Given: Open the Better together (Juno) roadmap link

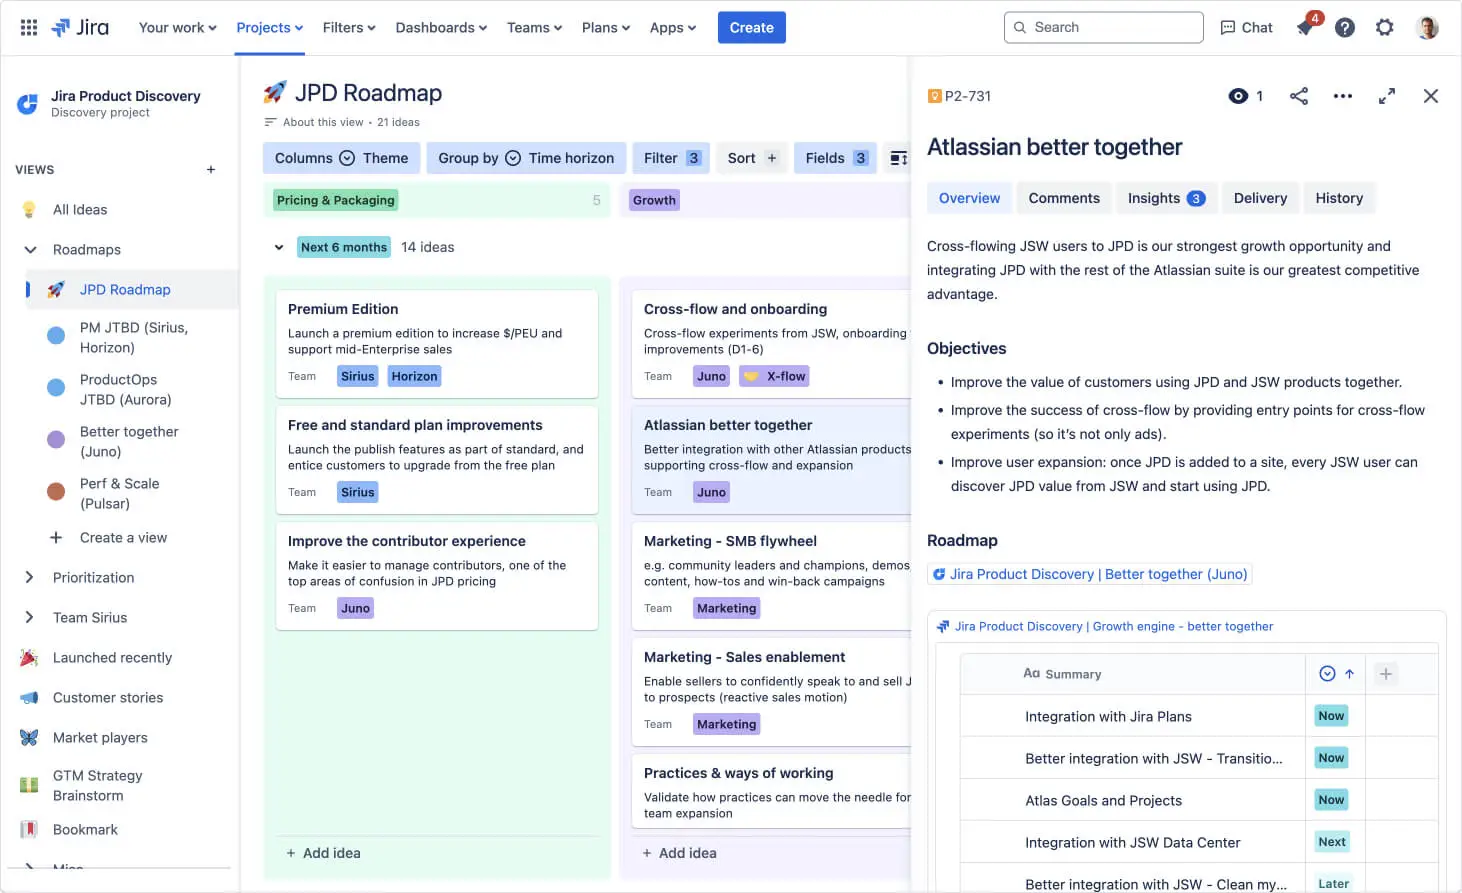Looking at the screenshot, I should [x=1090, y=574].
